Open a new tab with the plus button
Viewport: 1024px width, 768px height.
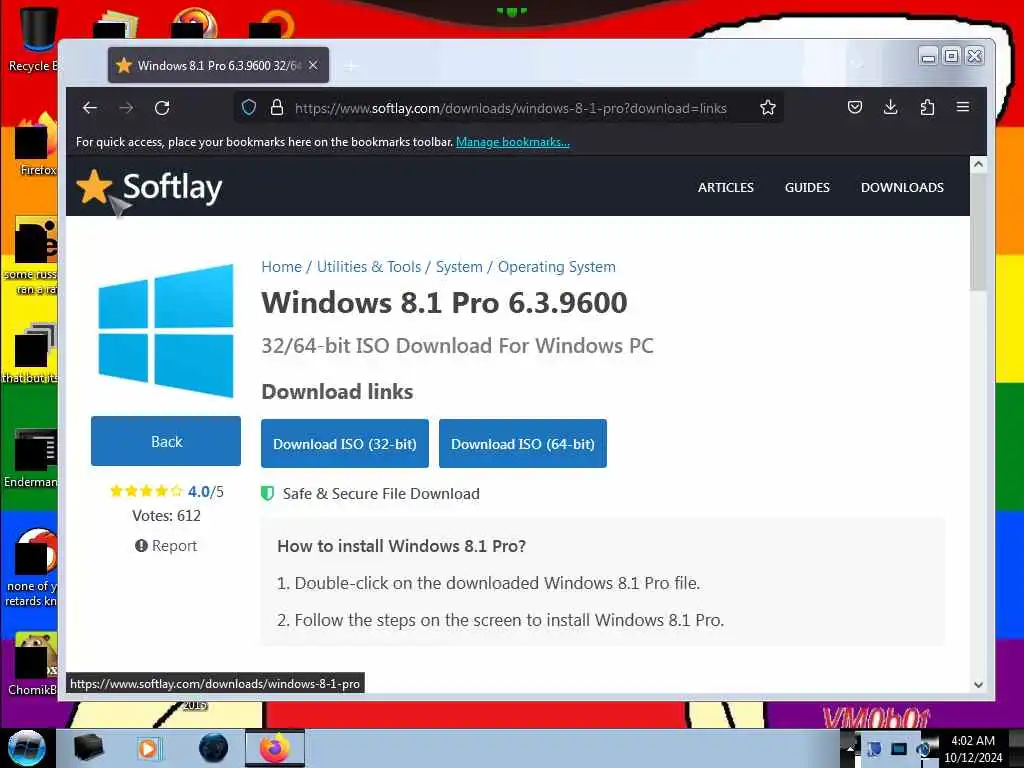pyautogui.click(x=351, y=66)
